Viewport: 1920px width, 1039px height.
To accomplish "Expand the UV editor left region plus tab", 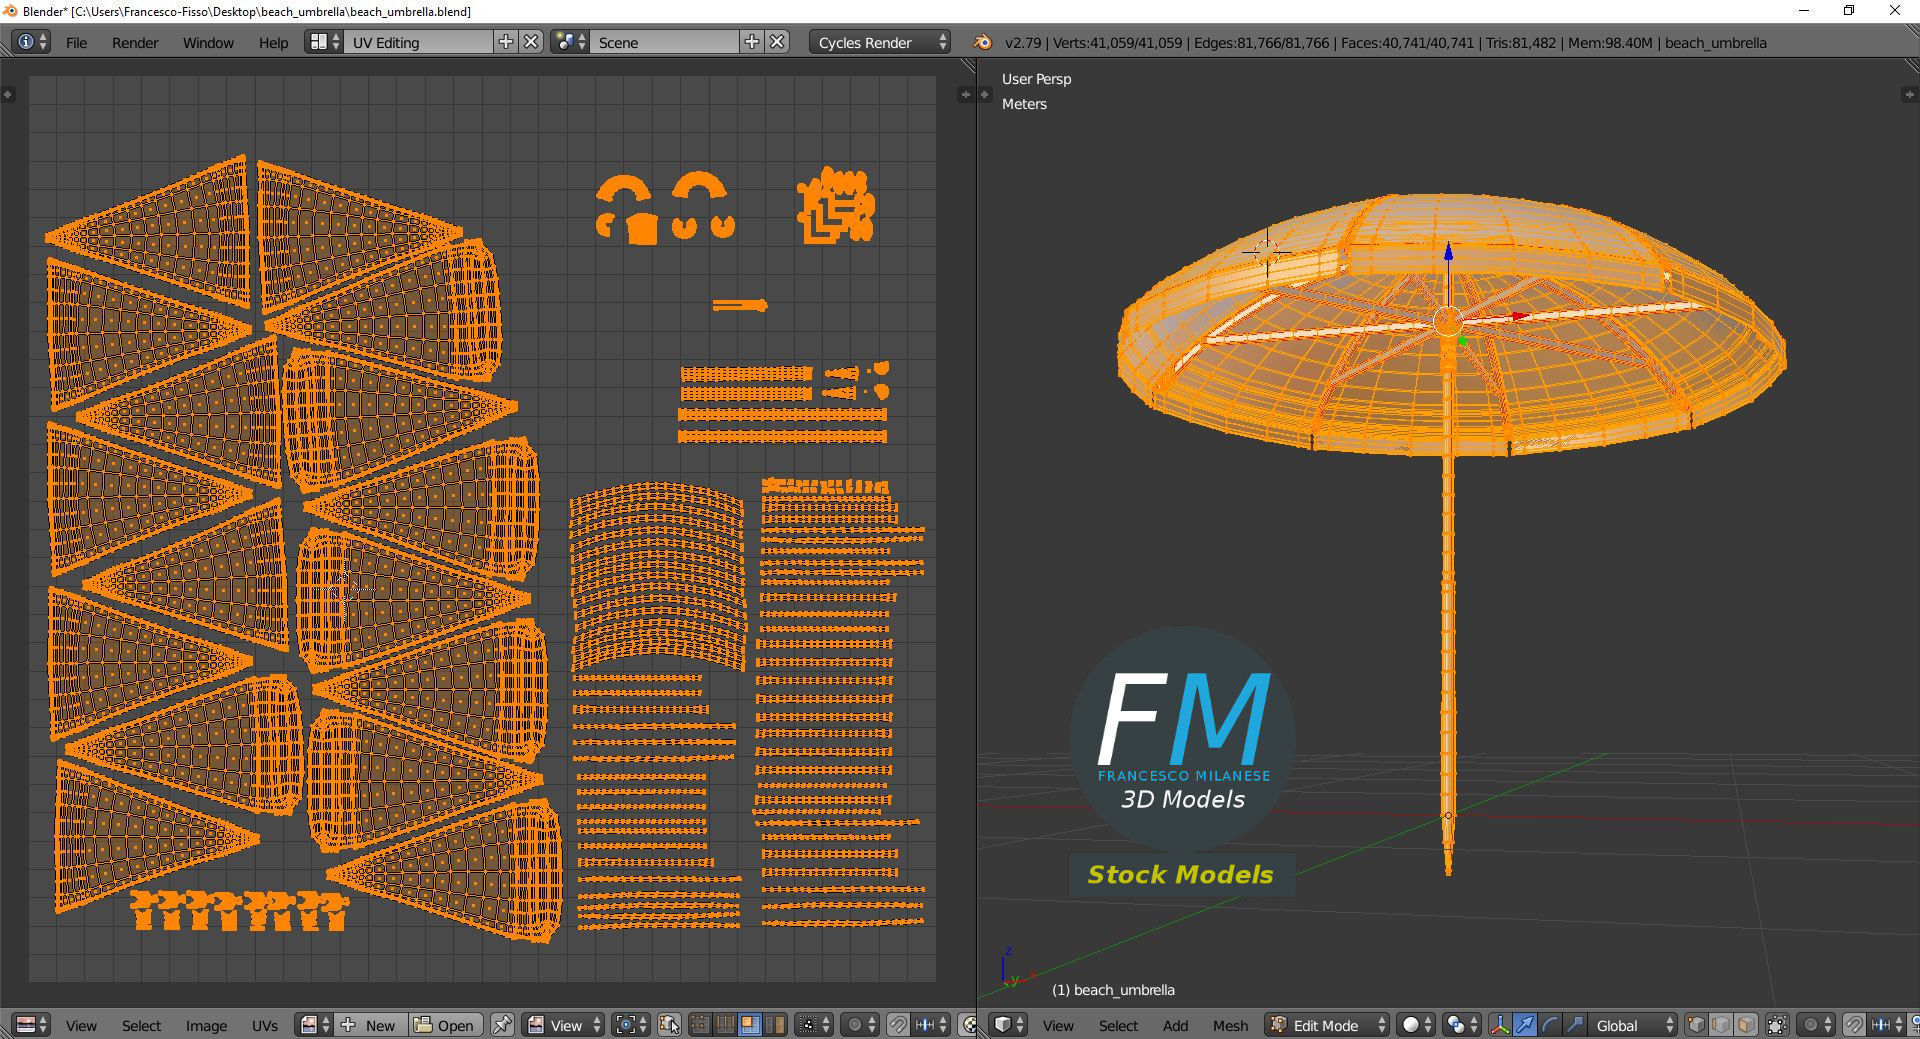I will [8, 94].
